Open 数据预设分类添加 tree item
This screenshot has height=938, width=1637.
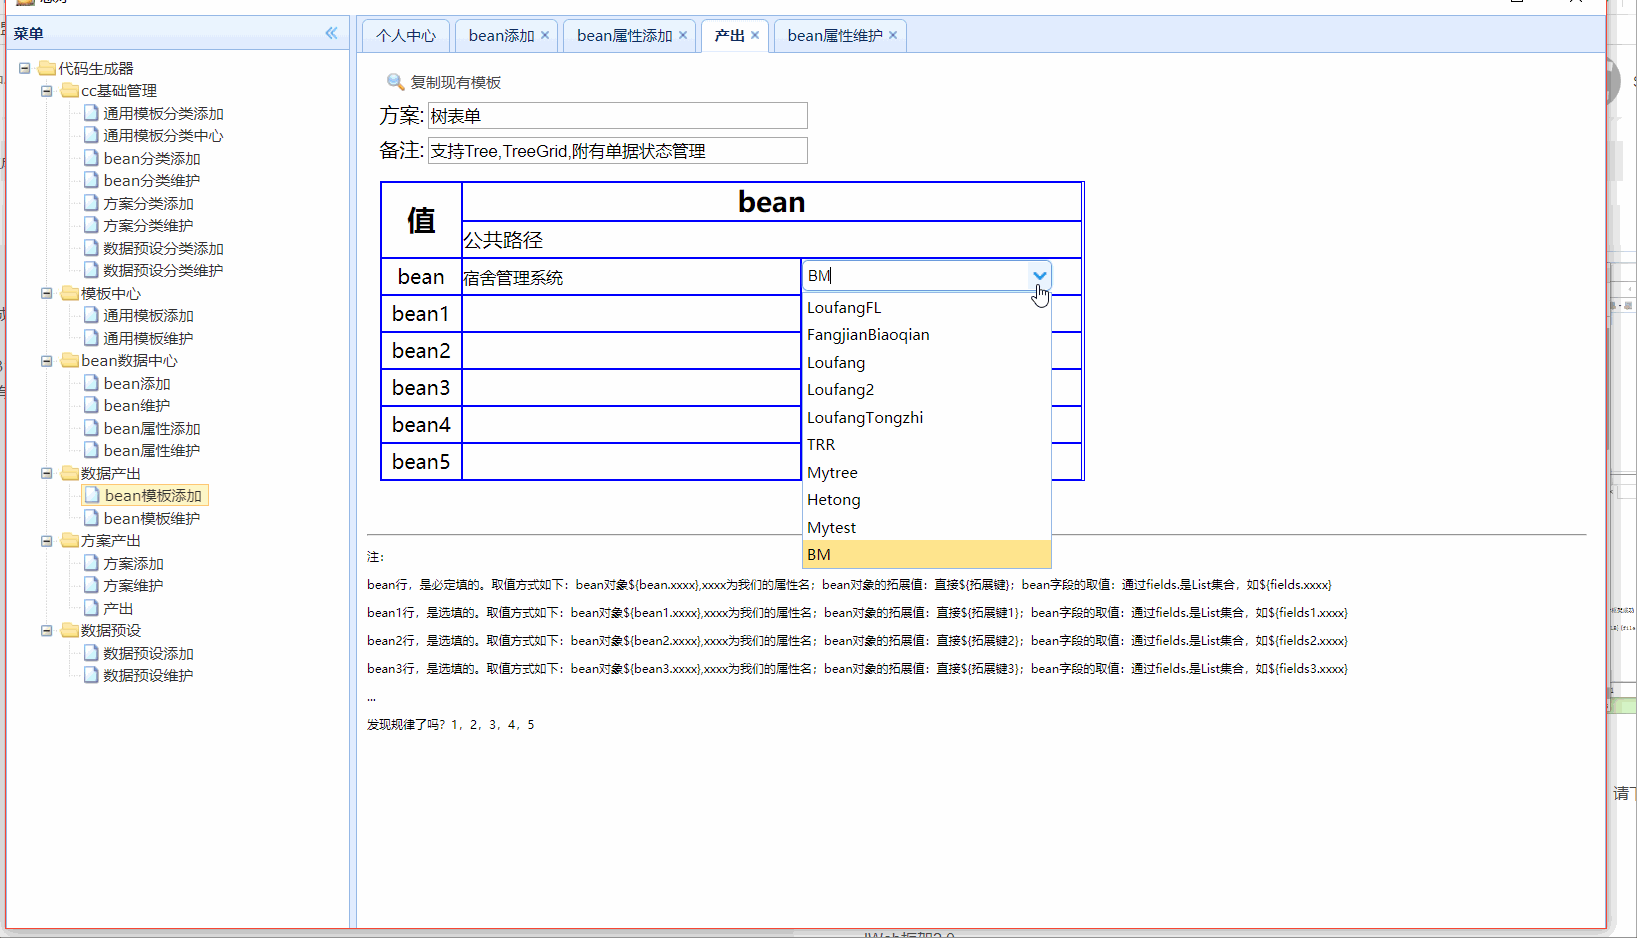[x=163, y=249]
